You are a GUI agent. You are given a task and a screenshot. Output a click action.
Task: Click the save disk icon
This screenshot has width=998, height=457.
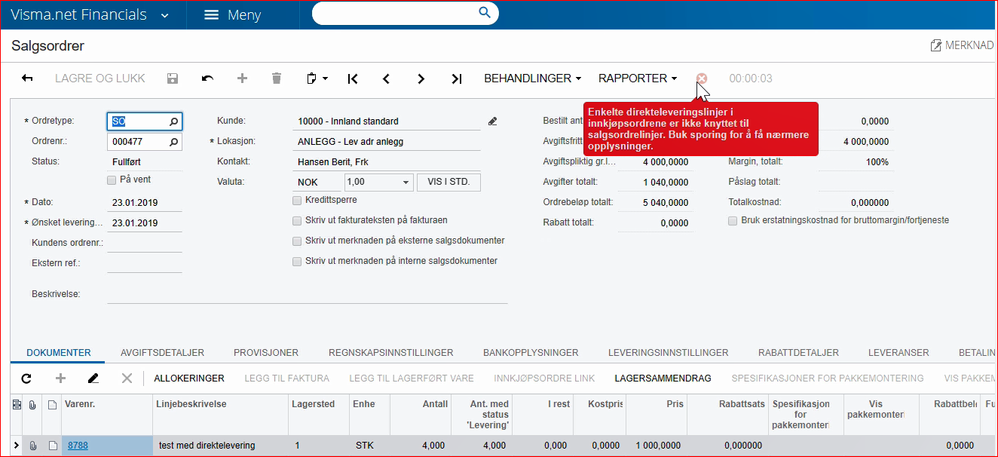pos(173,78)
